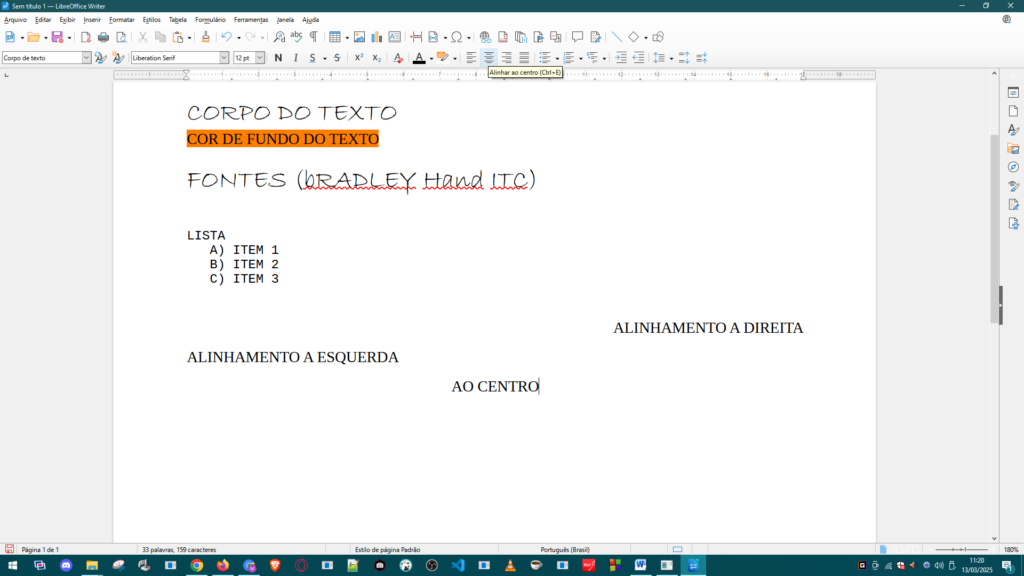Viewport: 1024px width, 576px height.
Task: Toggle formatting marks (pilcrow) icon
Action: 313,37
